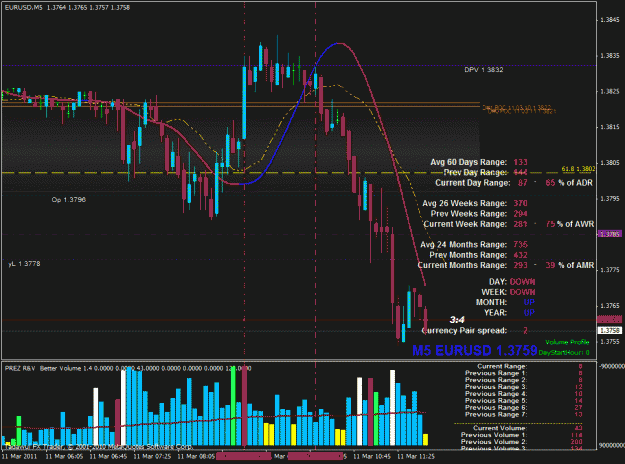Select the '11 Mar 08:05' time axis label
The height and width of the screenshot is (464, 625).
pos(196,456)
